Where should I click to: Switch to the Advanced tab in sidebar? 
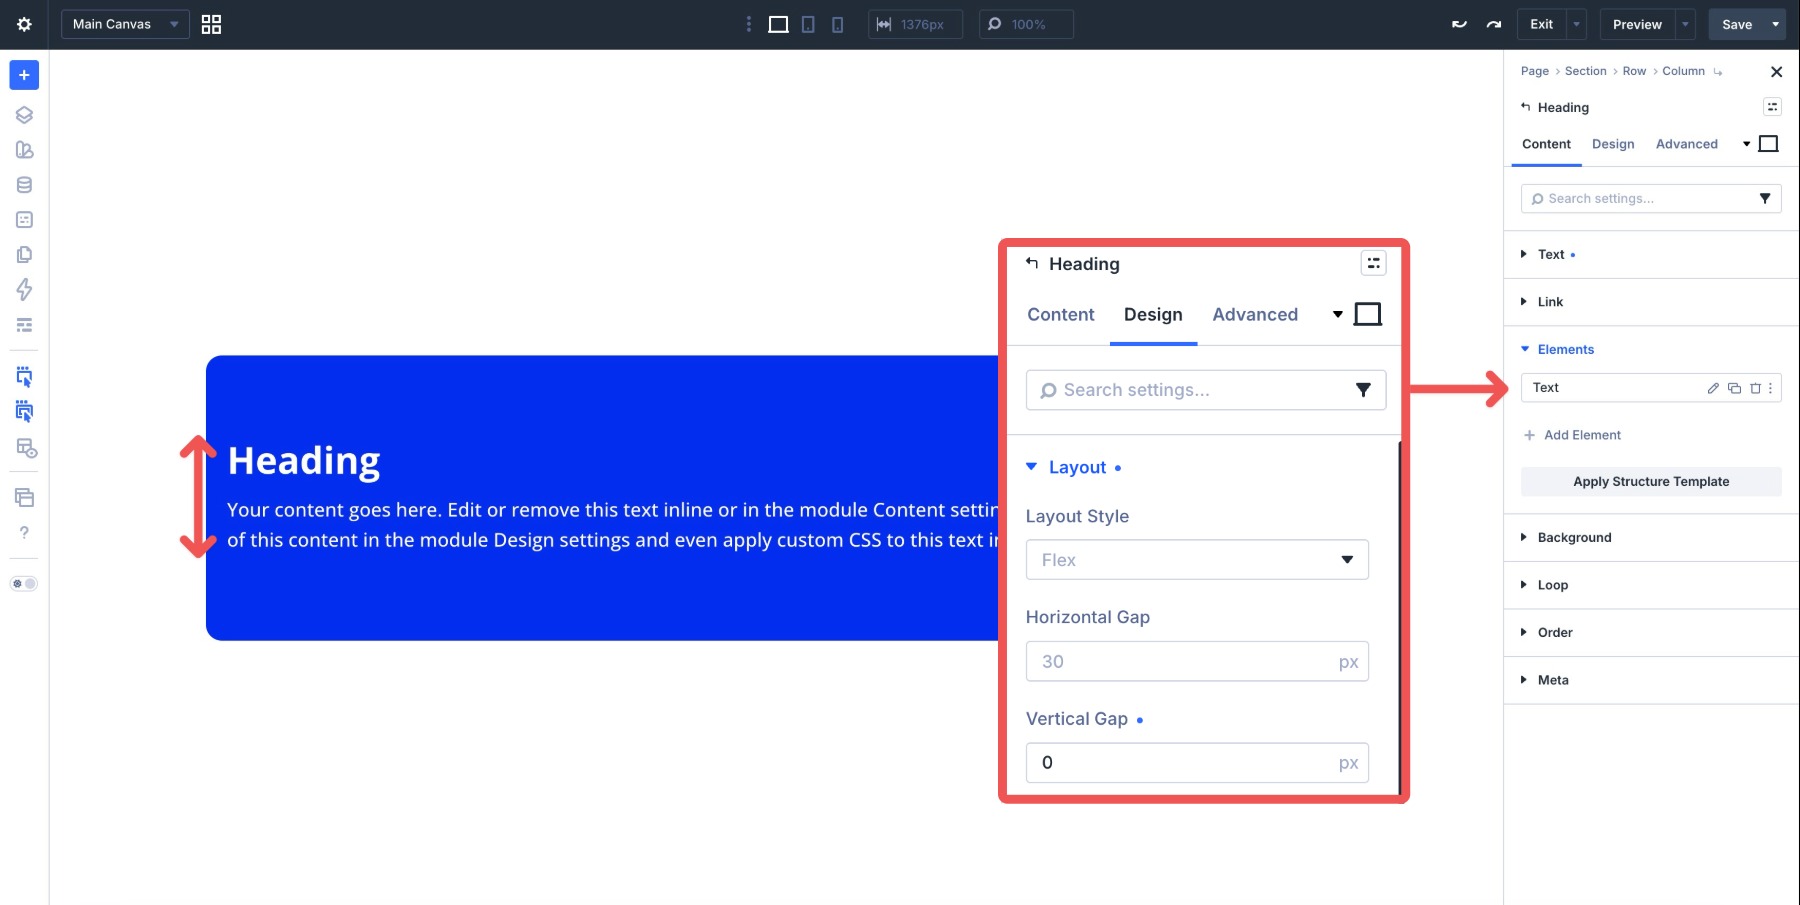point(1686,144)
